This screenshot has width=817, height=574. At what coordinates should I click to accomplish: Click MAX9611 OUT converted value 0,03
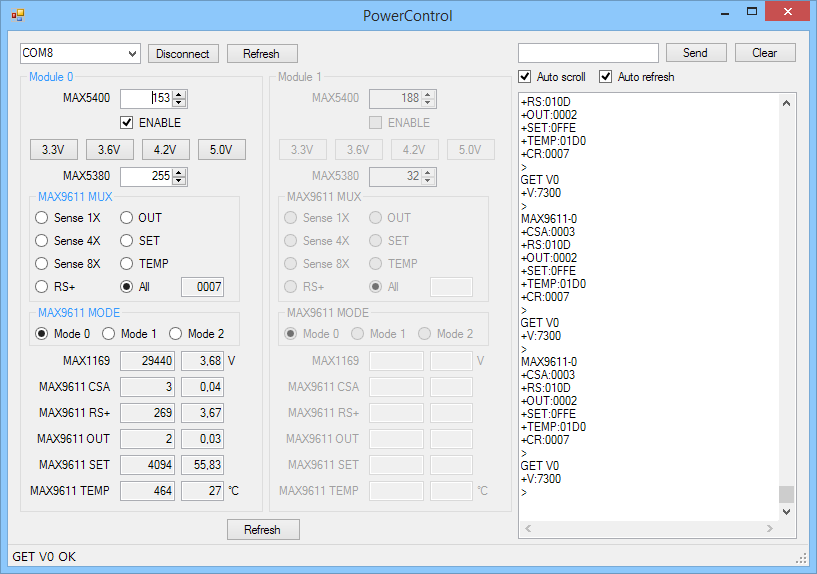(203, 439)
